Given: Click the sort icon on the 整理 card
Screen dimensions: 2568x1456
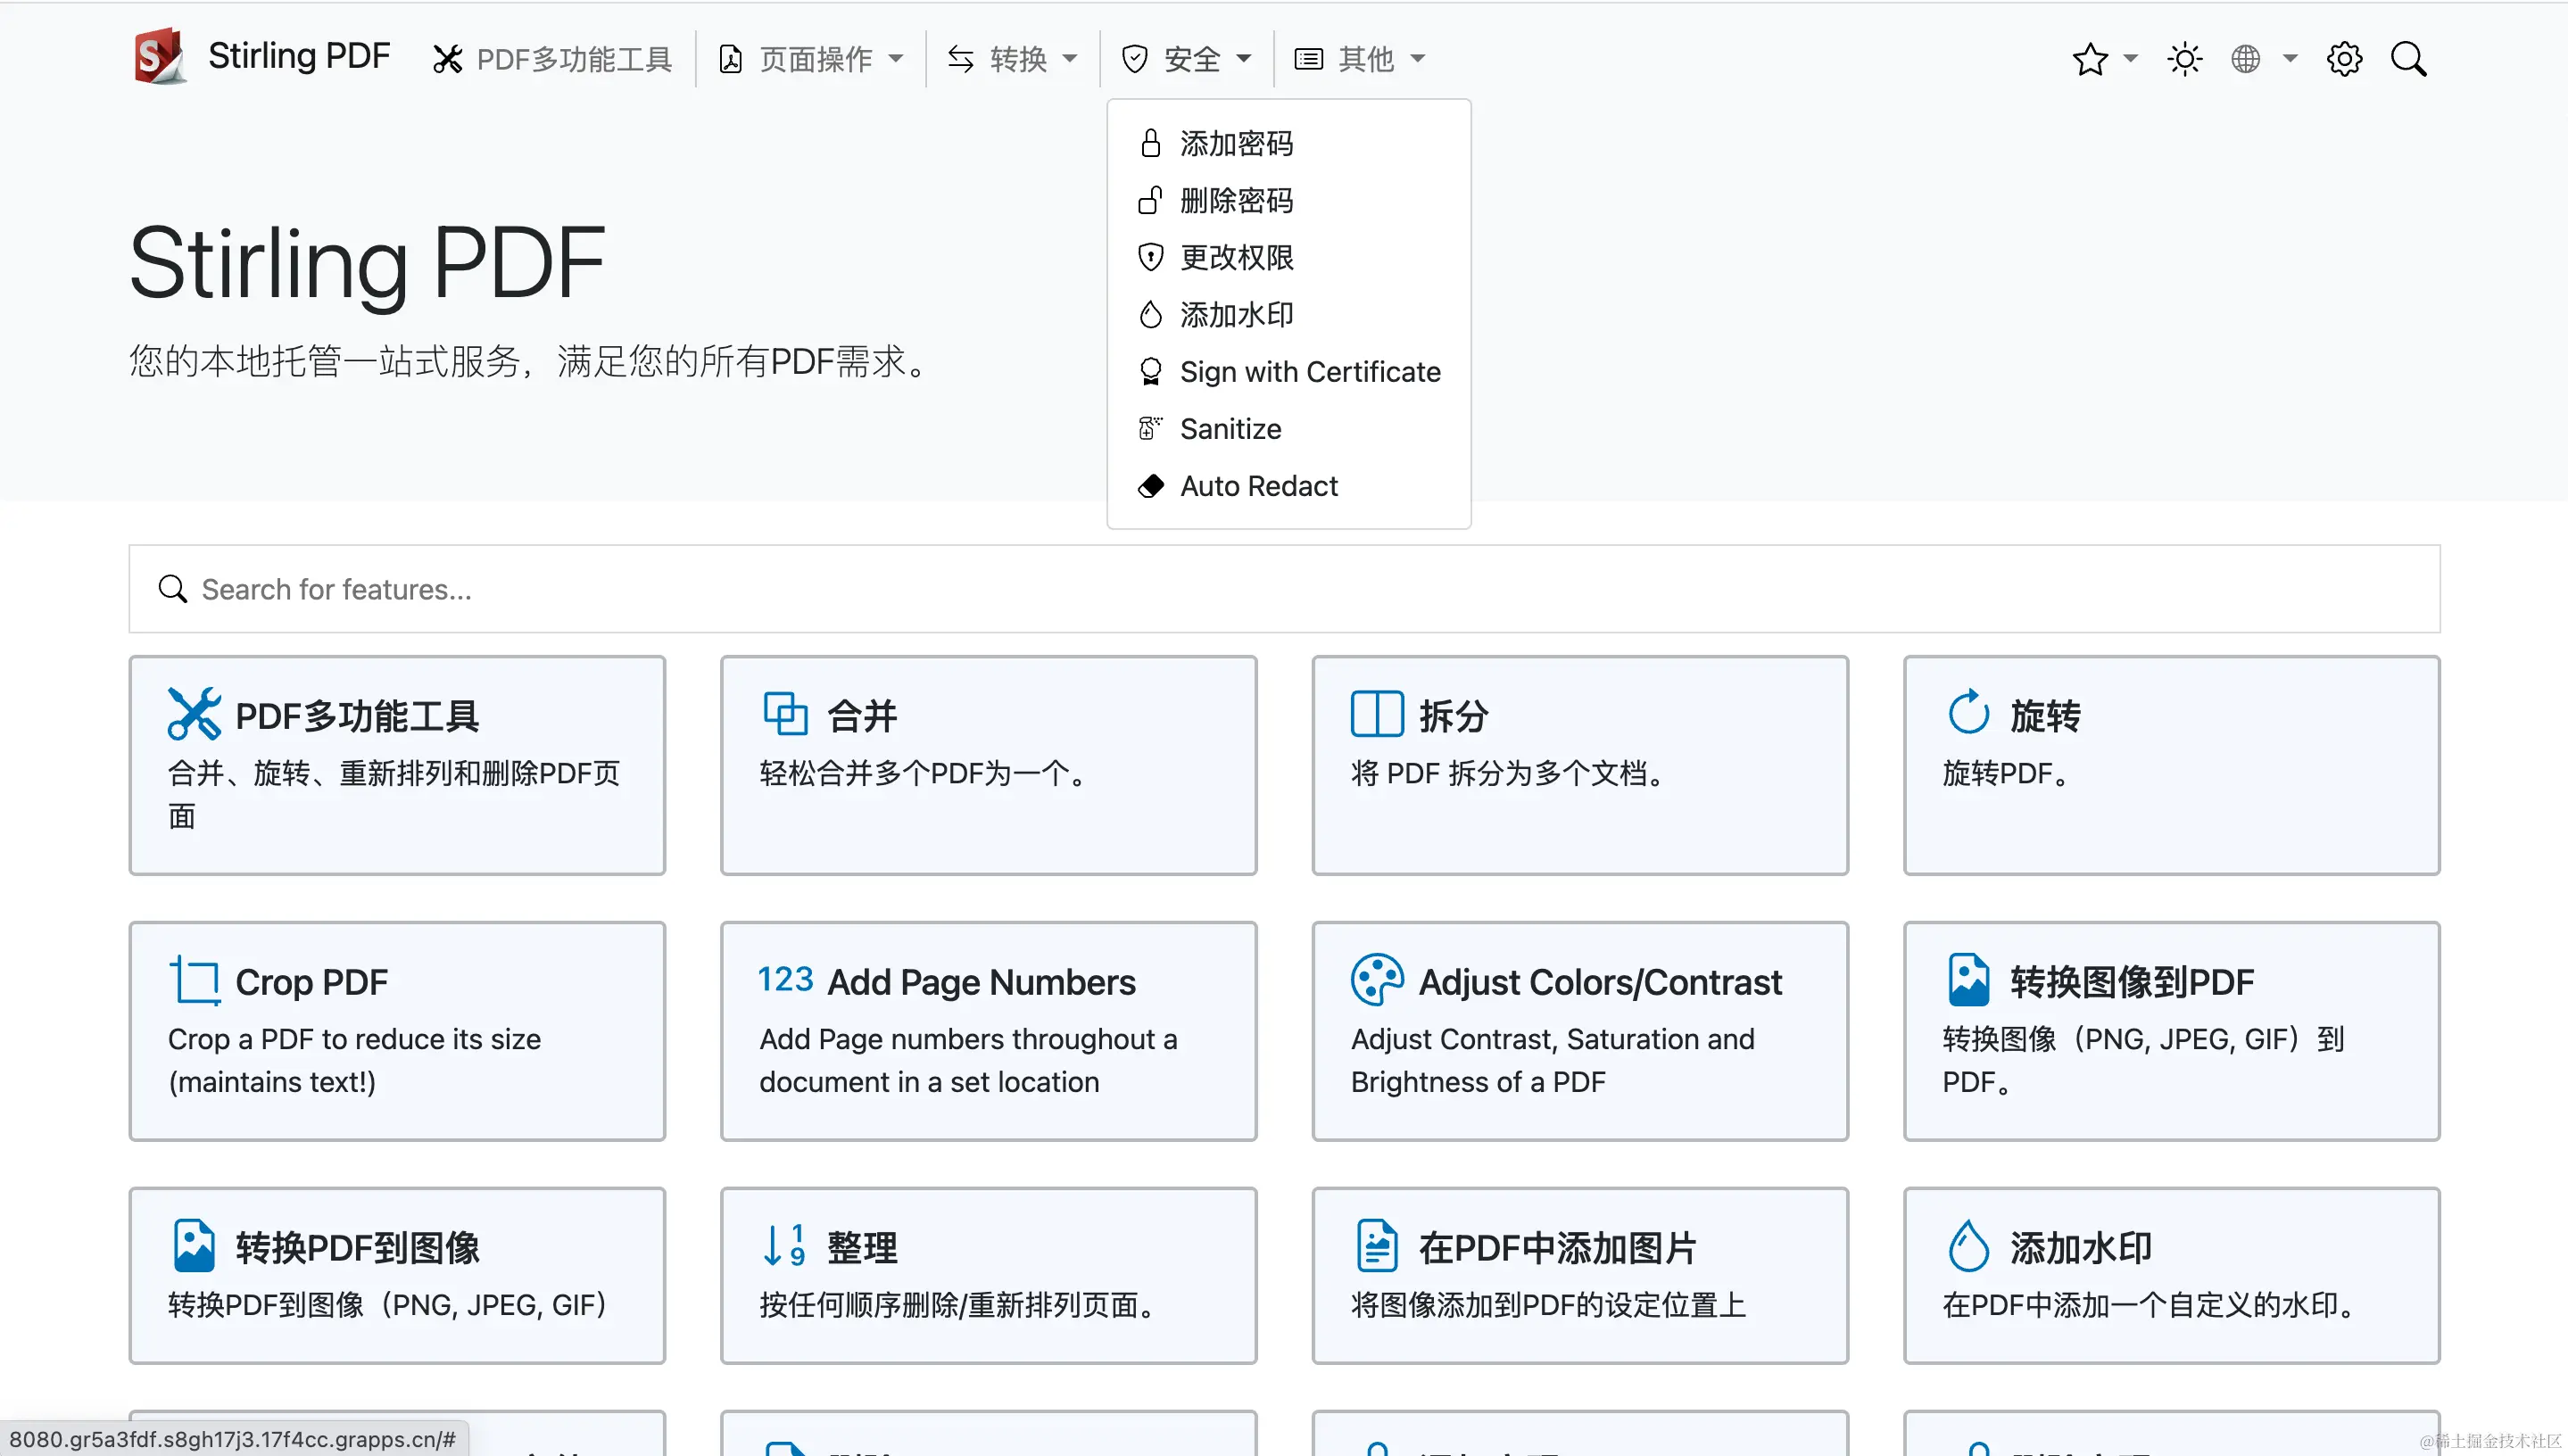Looking at the screenshot, I should click(x=785, y=1246).
